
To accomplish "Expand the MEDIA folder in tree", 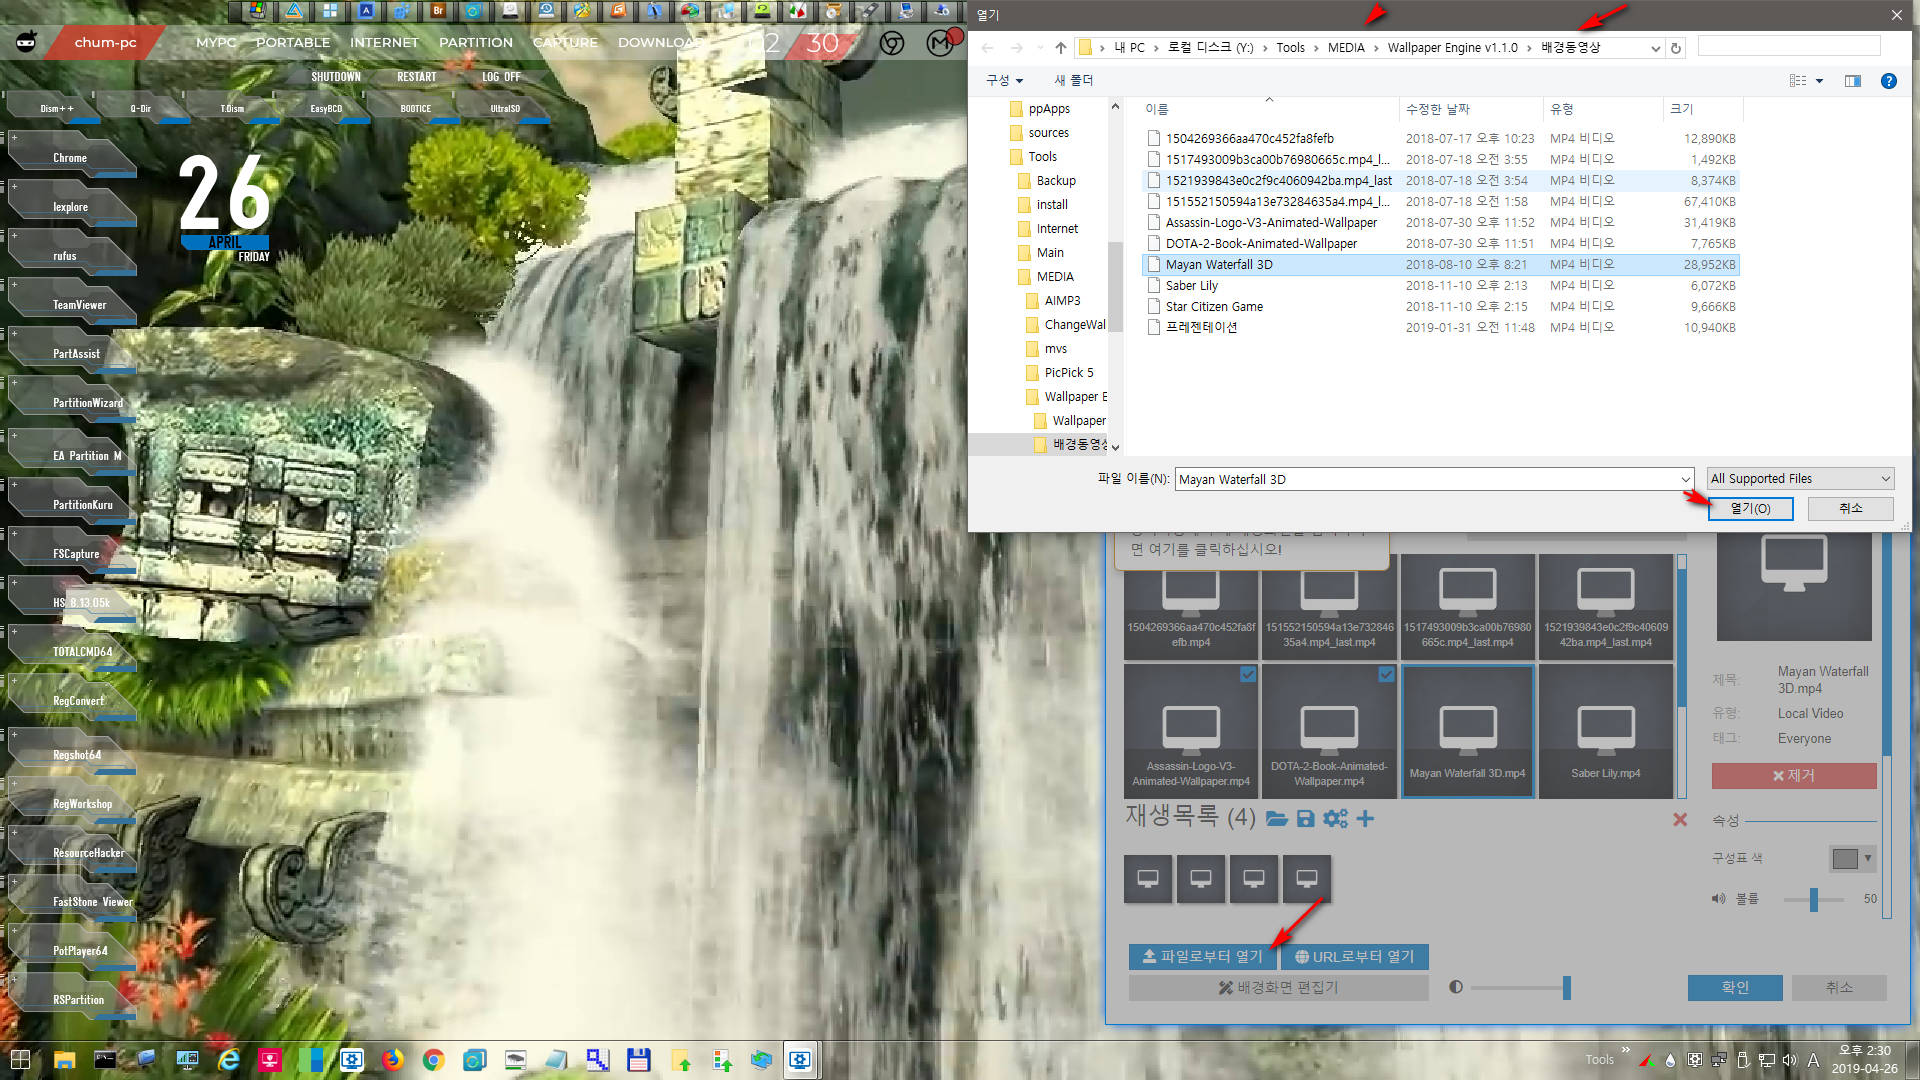I will click(x=1054, y=277).
